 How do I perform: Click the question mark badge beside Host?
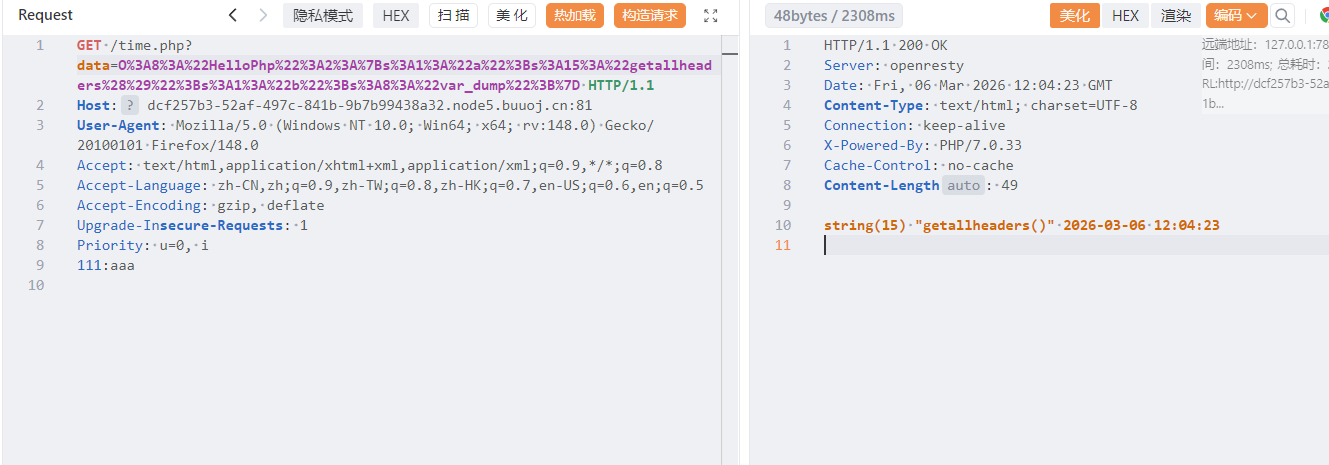click(x=130, y=105)
